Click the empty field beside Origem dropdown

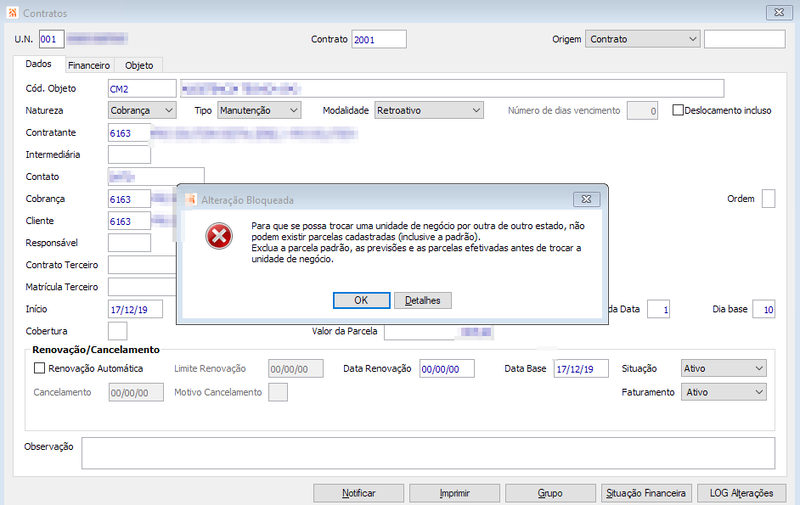coord(745,39)
